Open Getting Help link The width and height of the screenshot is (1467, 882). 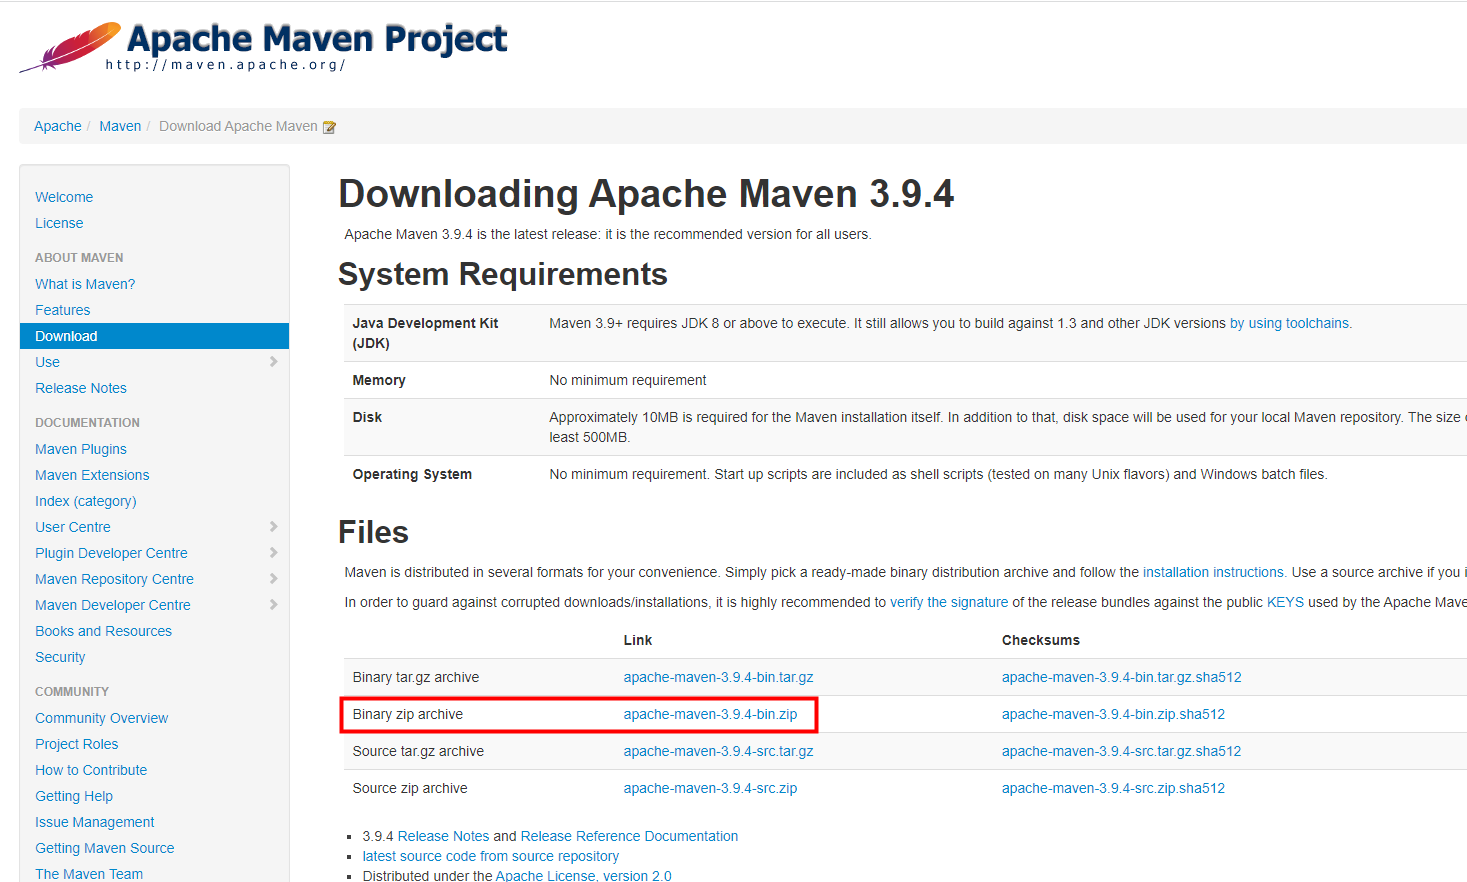pos(74,796)
